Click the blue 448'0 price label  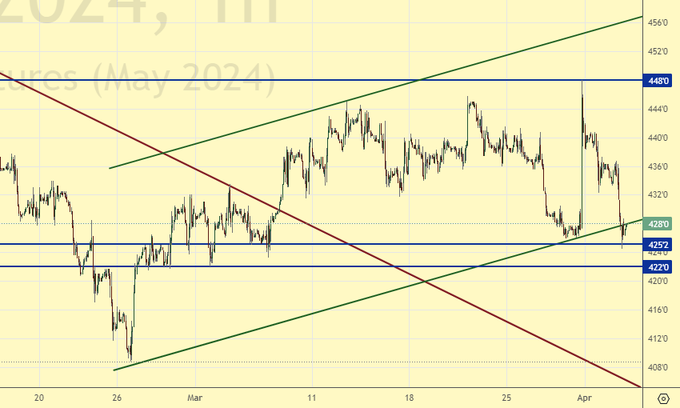point(659,80)
